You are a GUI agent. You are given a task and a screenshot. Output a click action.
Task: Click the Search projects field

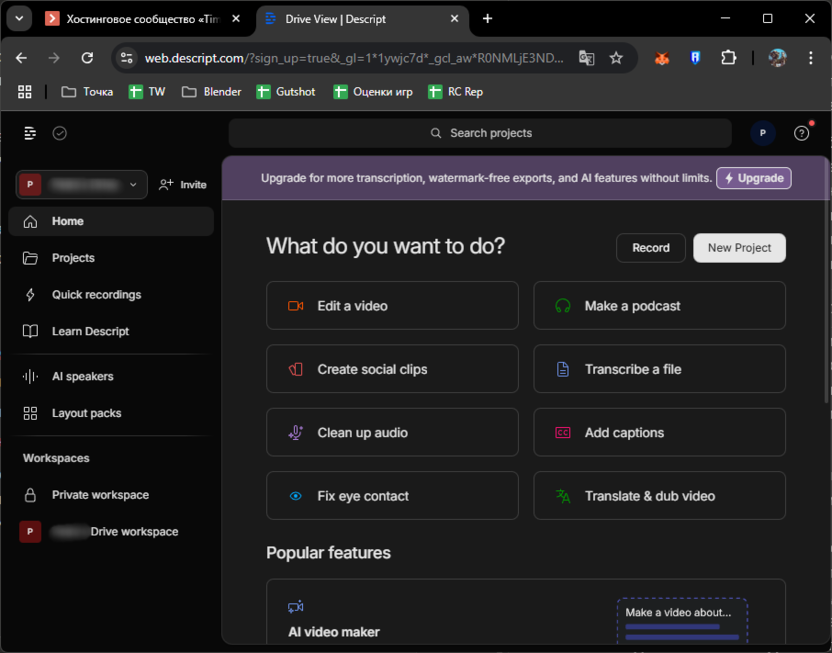tap(480, 133)
